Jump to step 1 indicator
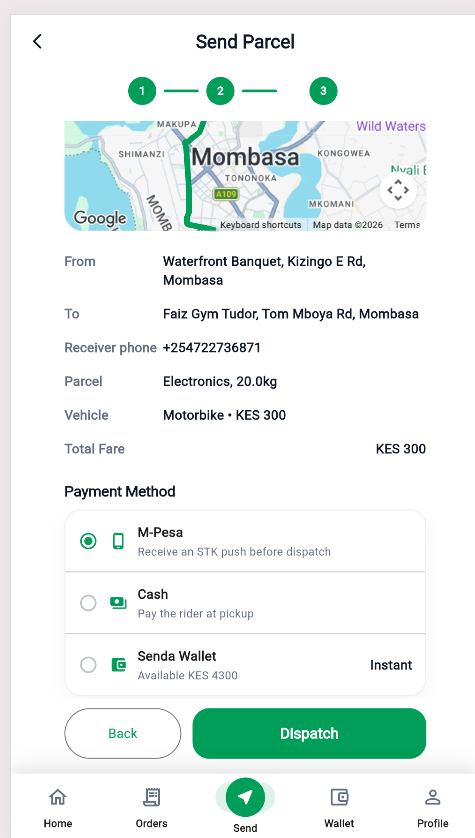 coord(142,91)
